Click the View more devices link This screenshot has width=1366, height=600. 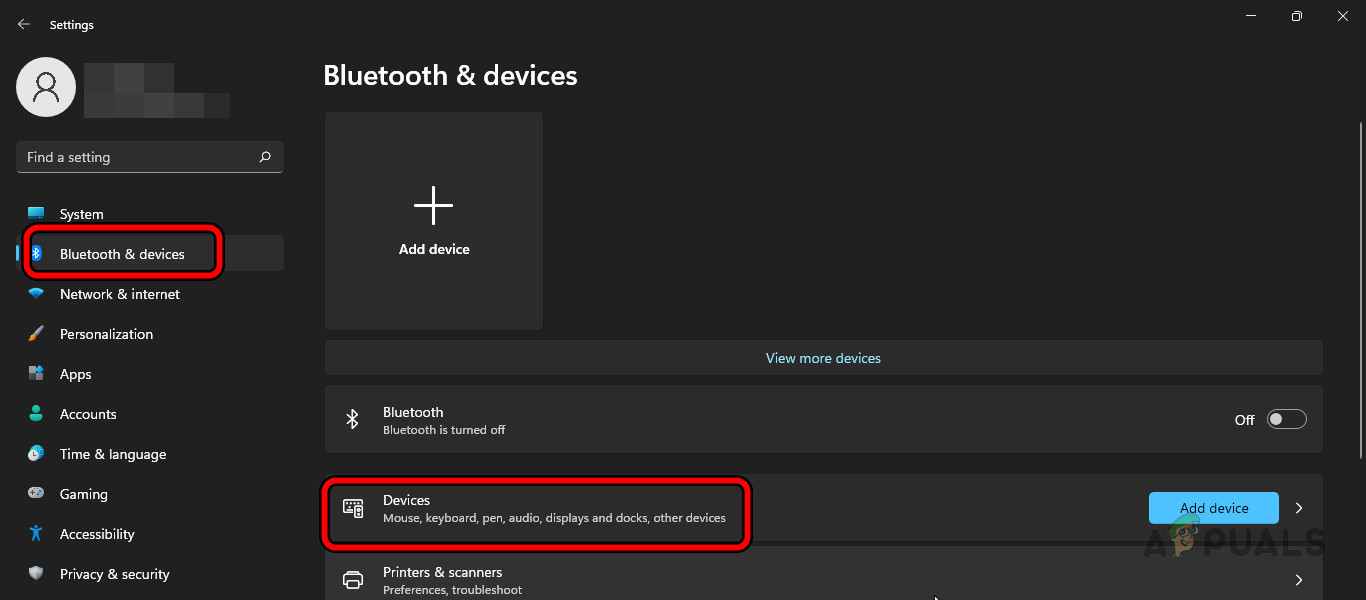823,358
